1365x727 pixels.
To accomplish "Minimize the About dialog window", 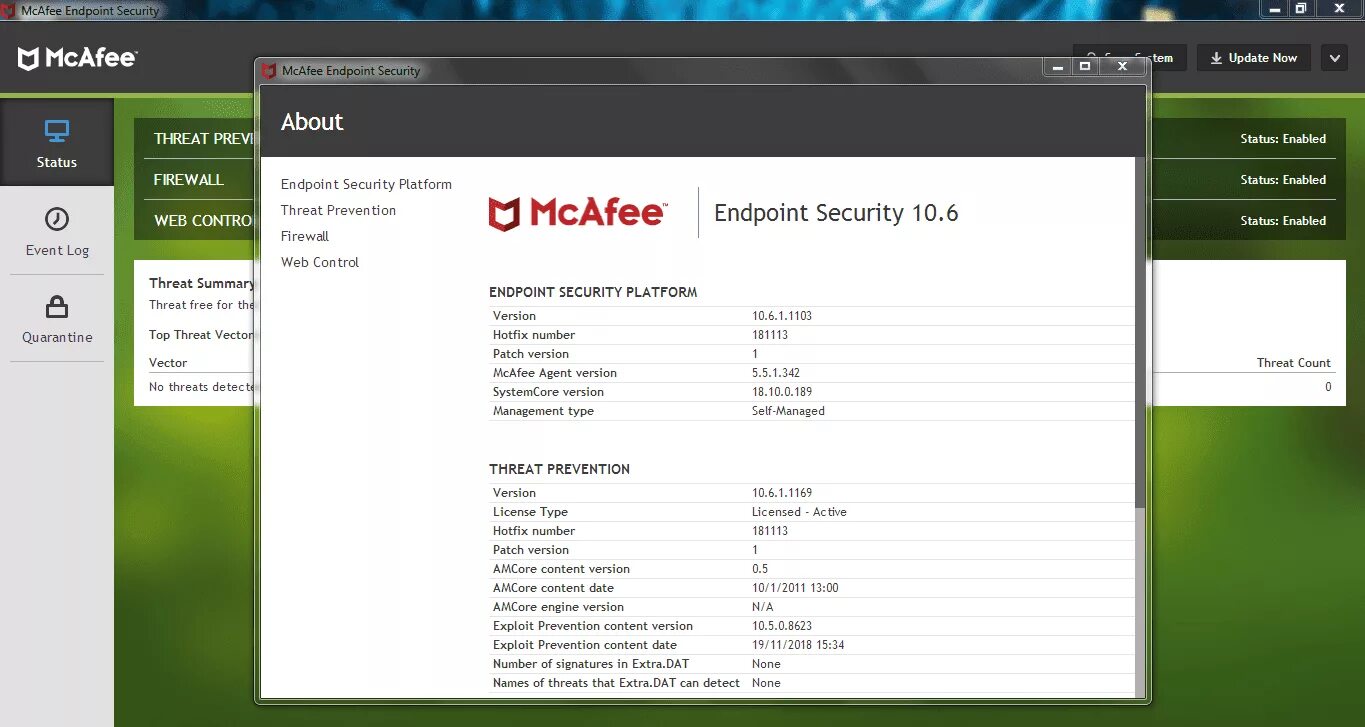I will 1057,67.
